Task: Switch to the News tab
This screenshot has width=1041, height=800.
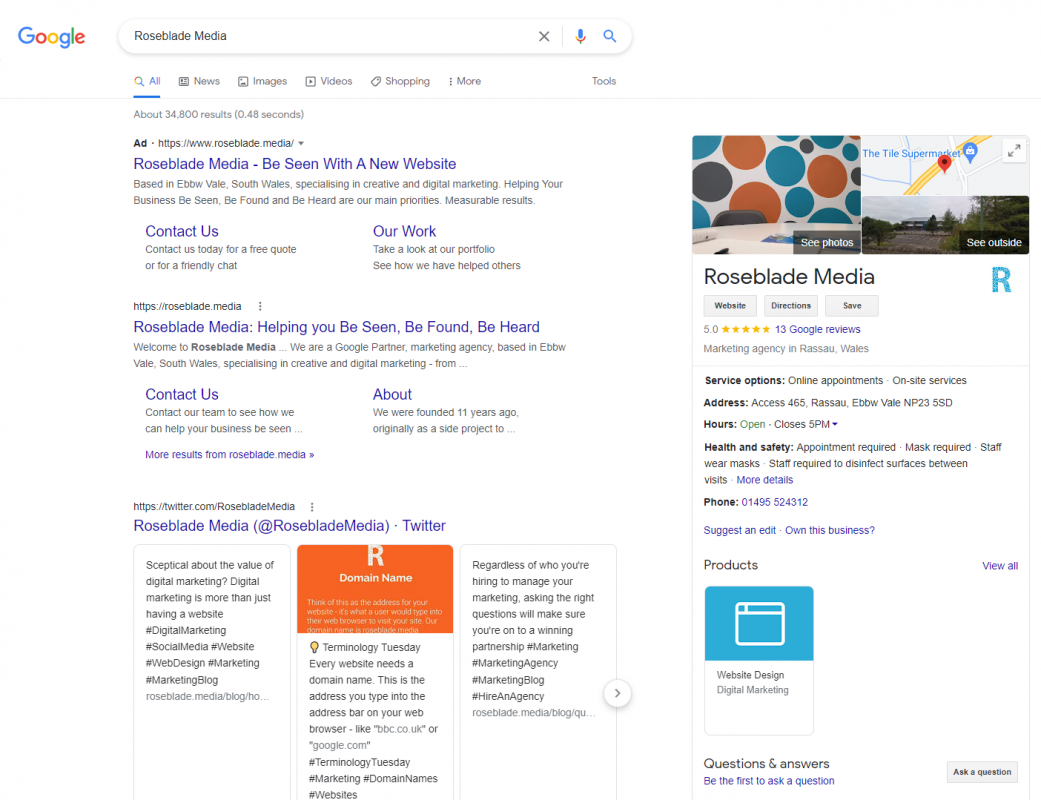Action: [x=199, y=81]
